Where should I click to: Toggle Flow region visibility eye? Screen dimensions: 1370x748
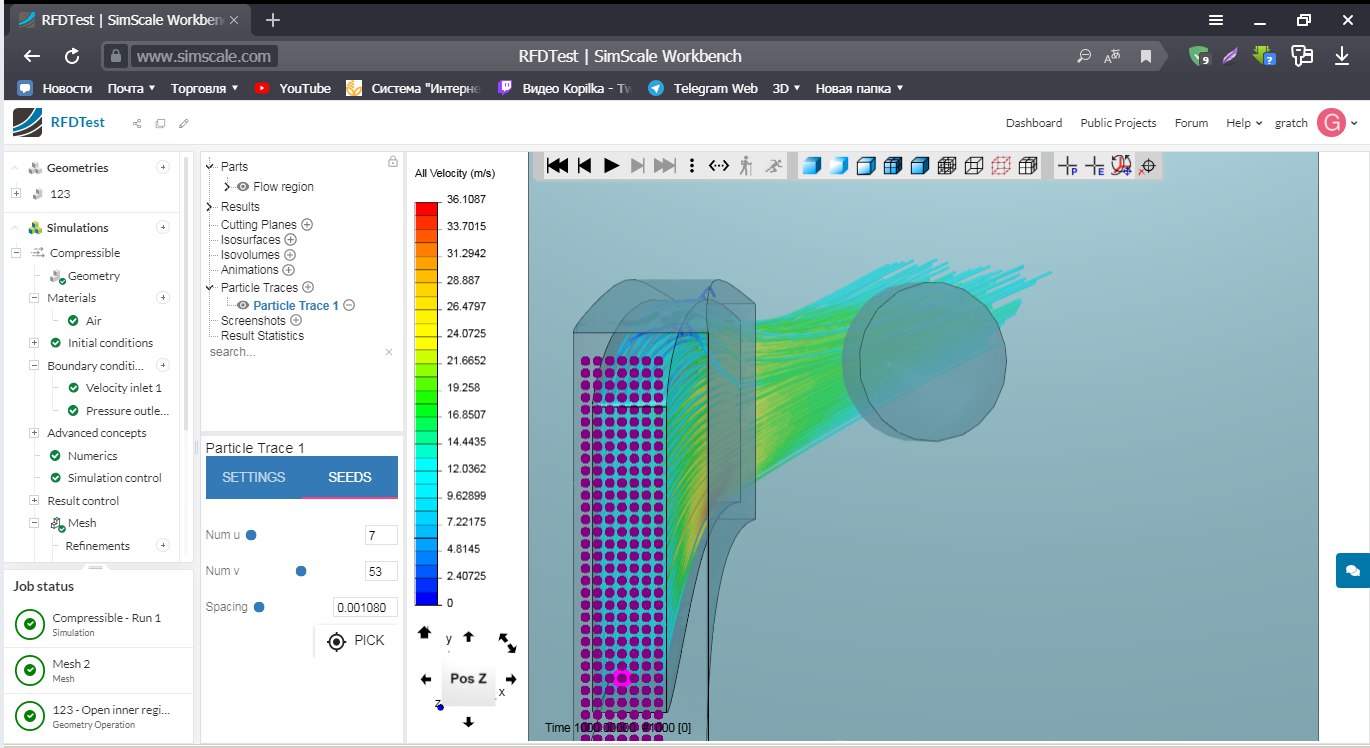[242, 187]
